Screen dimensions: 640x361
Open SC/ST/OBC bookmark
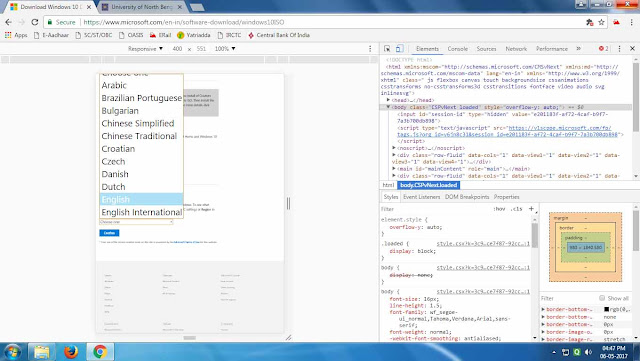point(94,35)
